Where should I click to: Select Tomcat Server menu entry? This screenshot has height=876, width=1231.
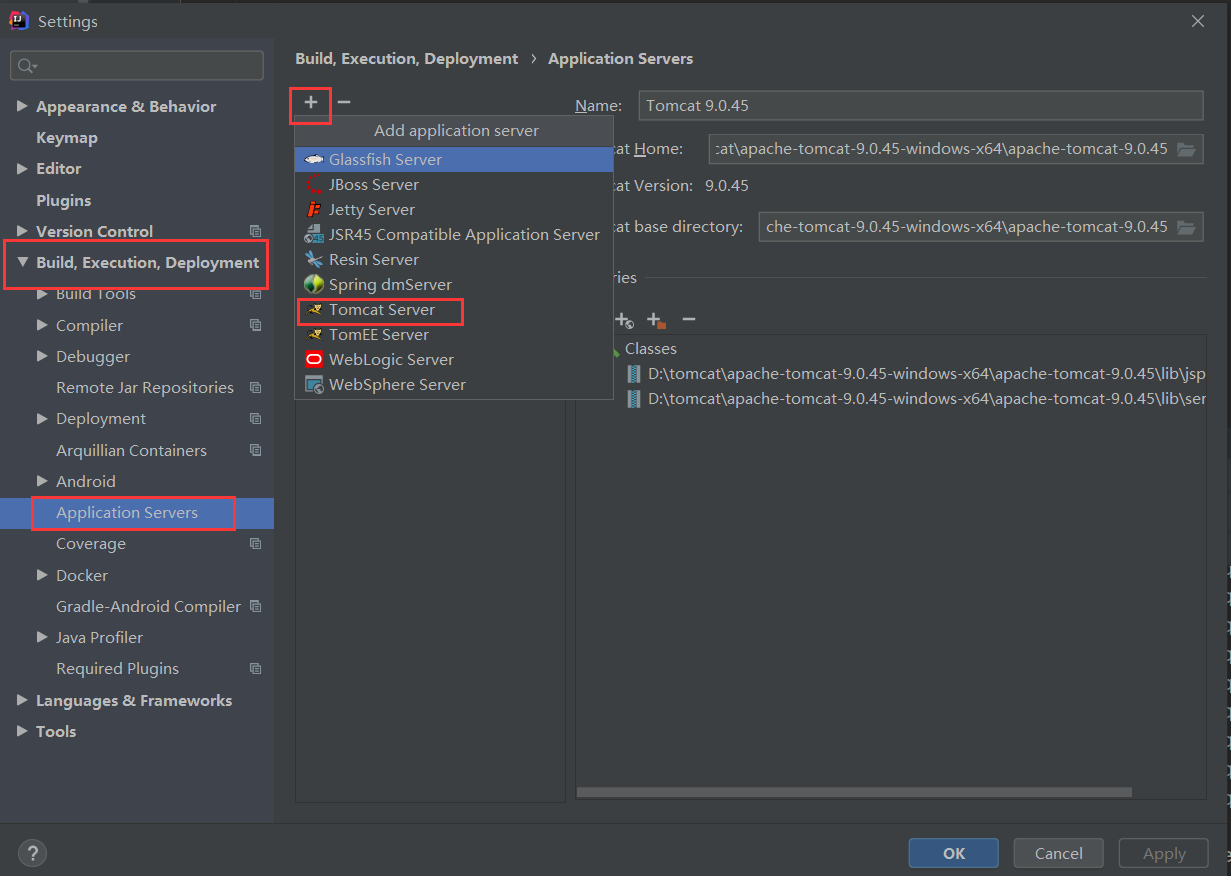454,310
